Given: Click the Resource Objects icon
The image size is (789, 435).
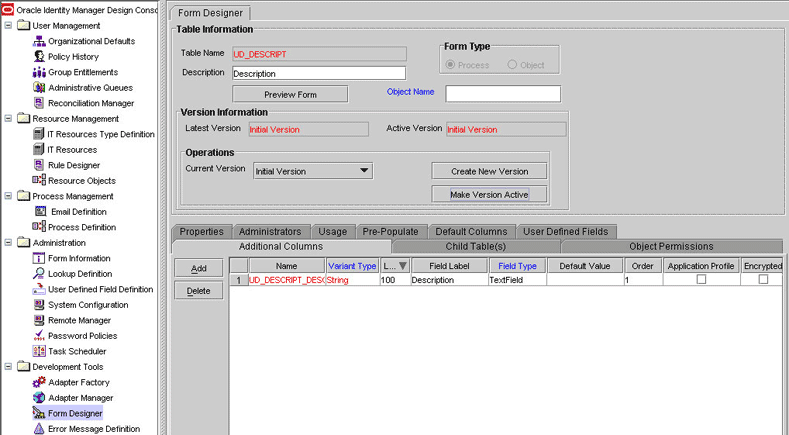Looking at the screenshot, I should (39, 180).
